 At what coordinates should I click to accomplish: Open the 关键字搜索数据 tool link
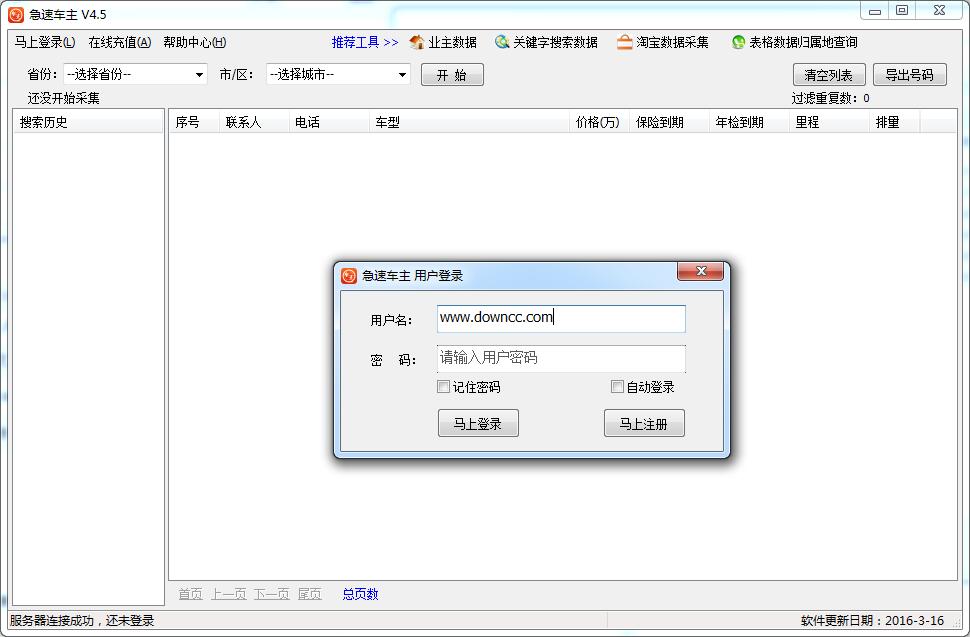[x=546, y=42]
